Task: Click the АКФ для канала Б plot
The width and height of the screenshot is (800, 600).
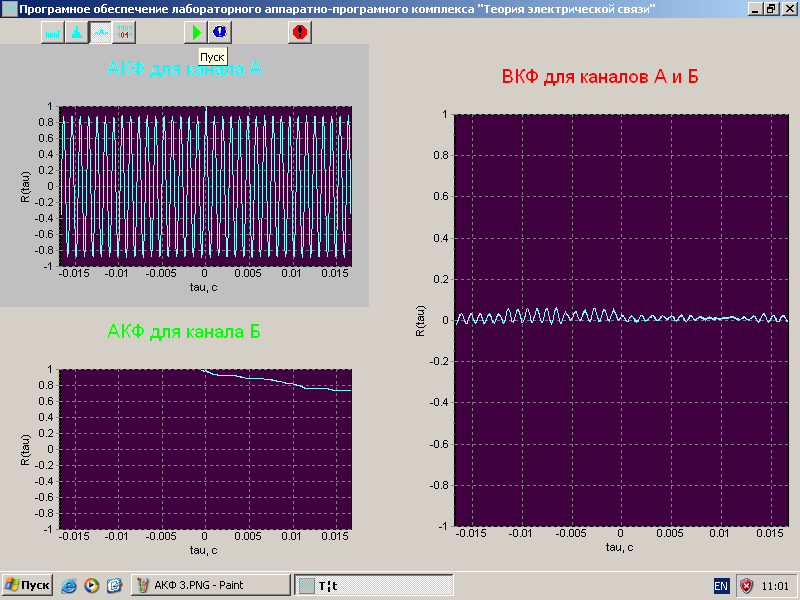Action: point(206,449)
